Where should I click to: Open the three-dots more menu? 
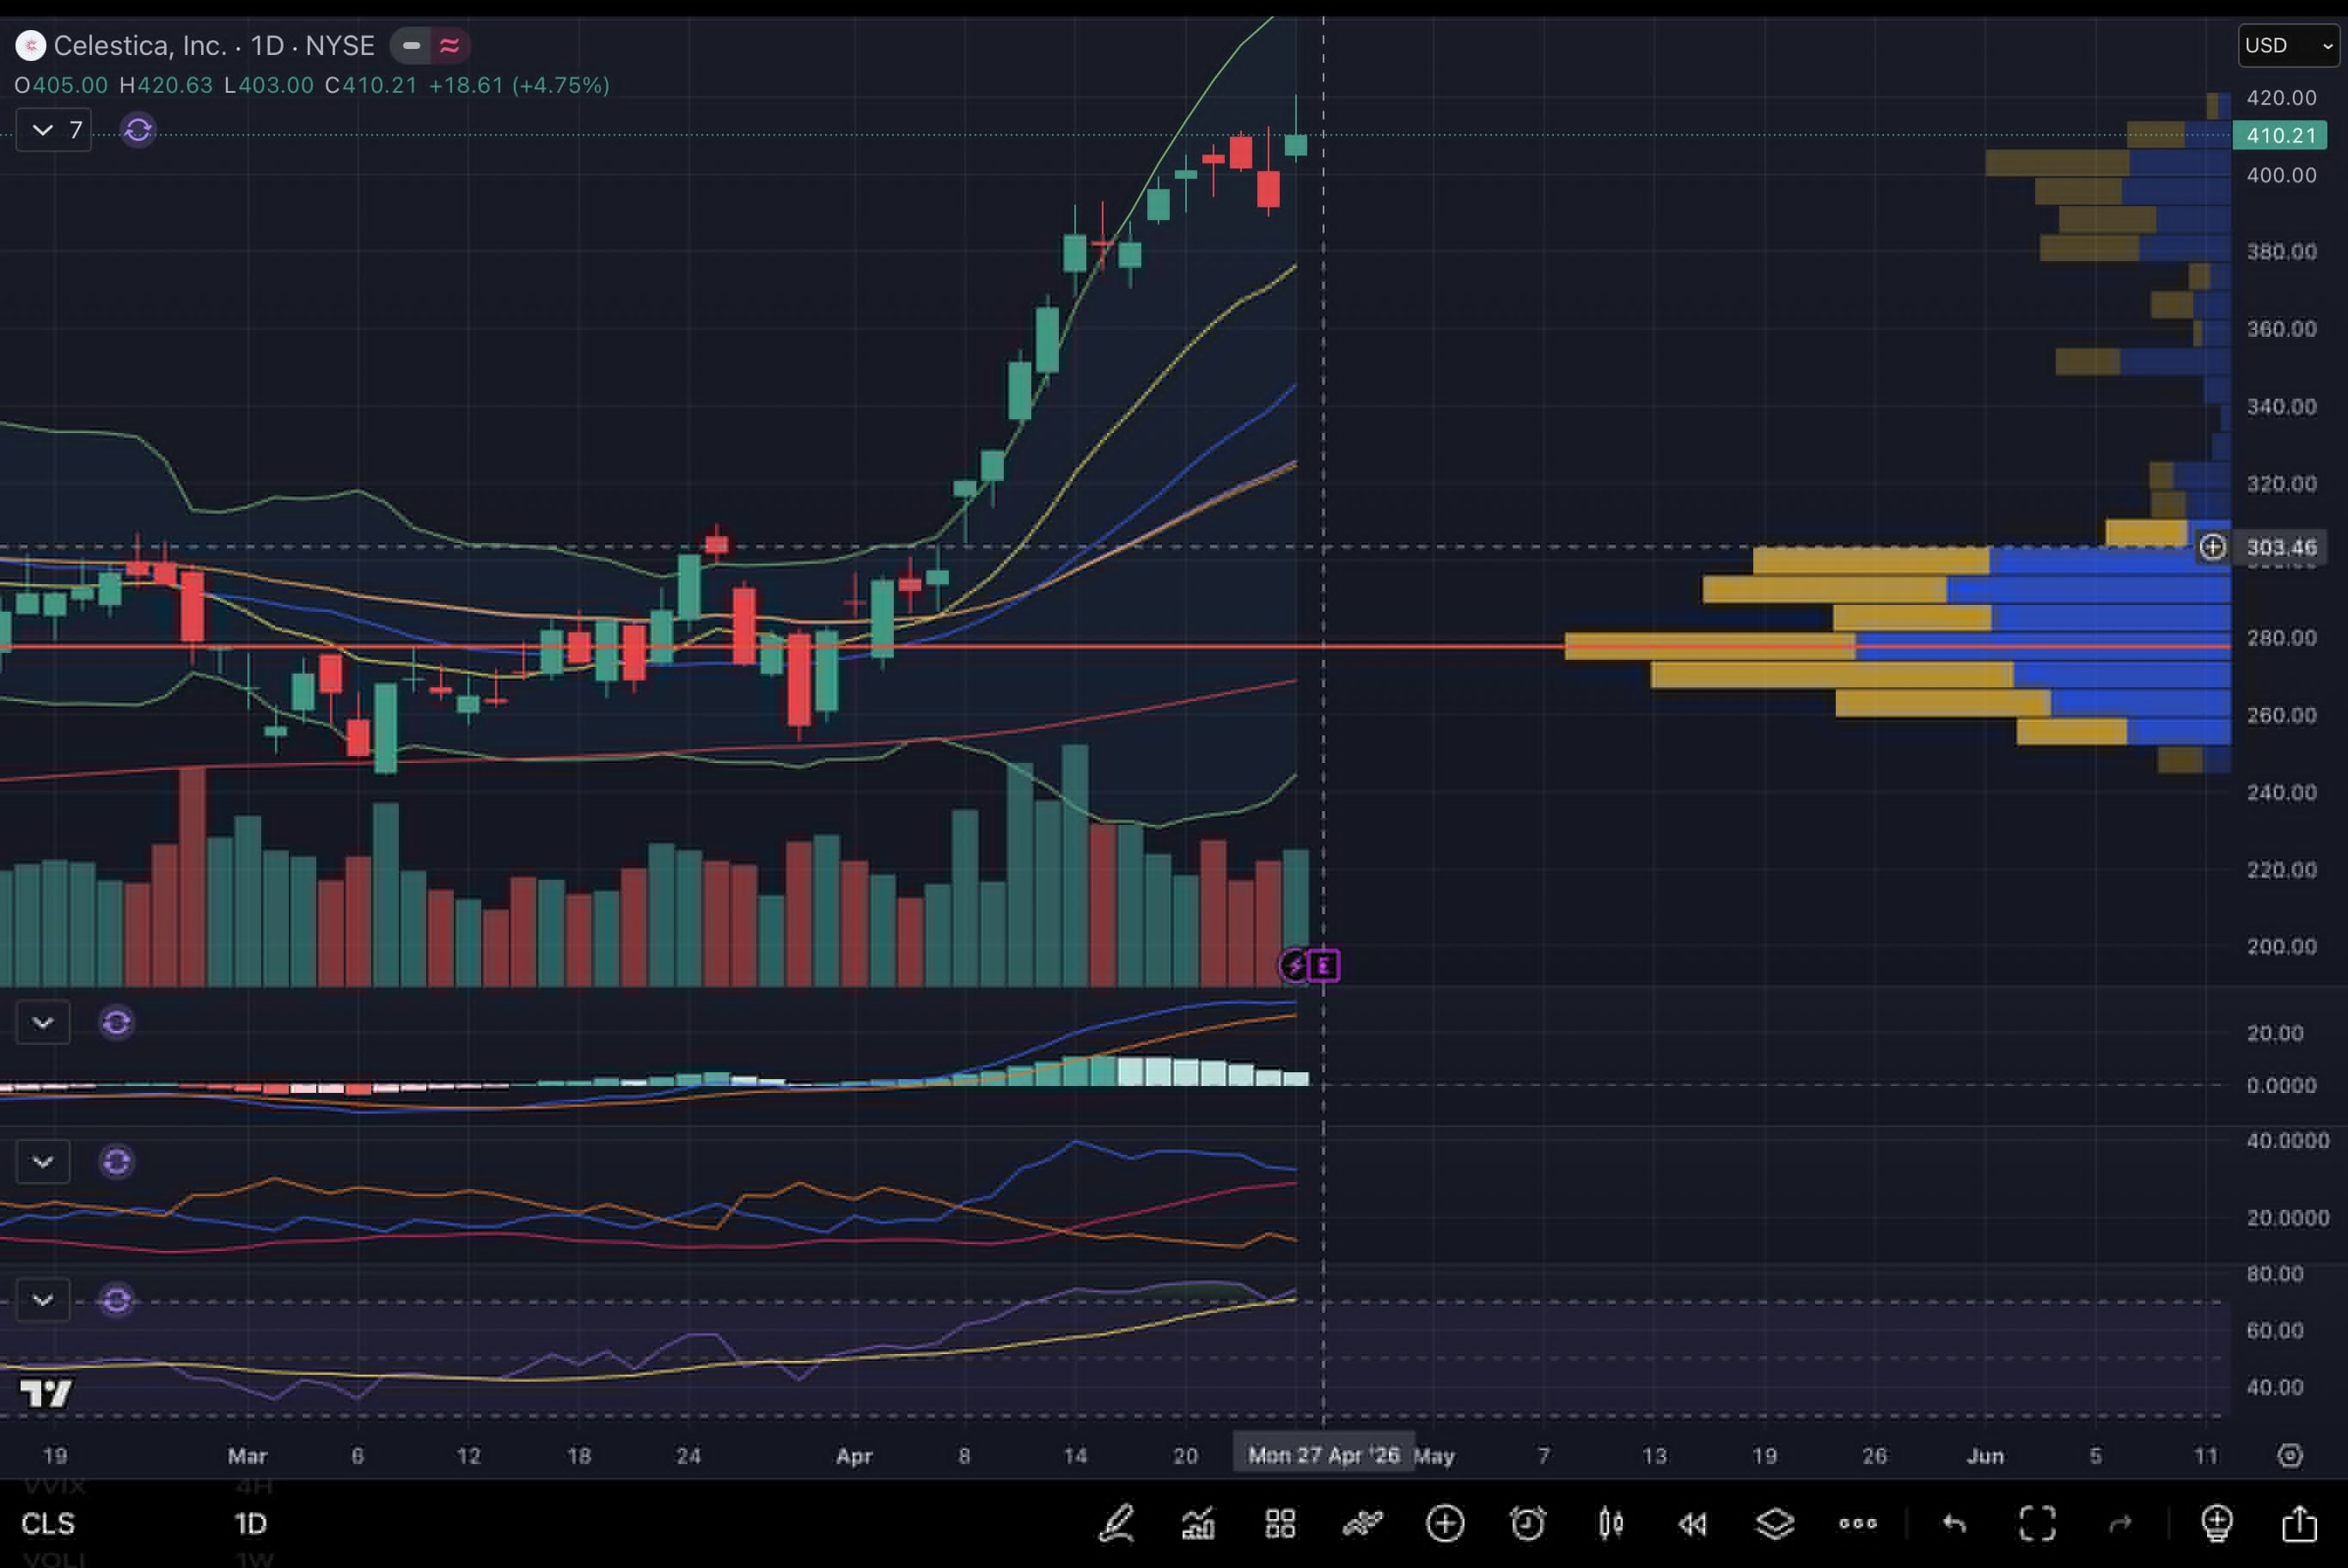point(1857,1524)
